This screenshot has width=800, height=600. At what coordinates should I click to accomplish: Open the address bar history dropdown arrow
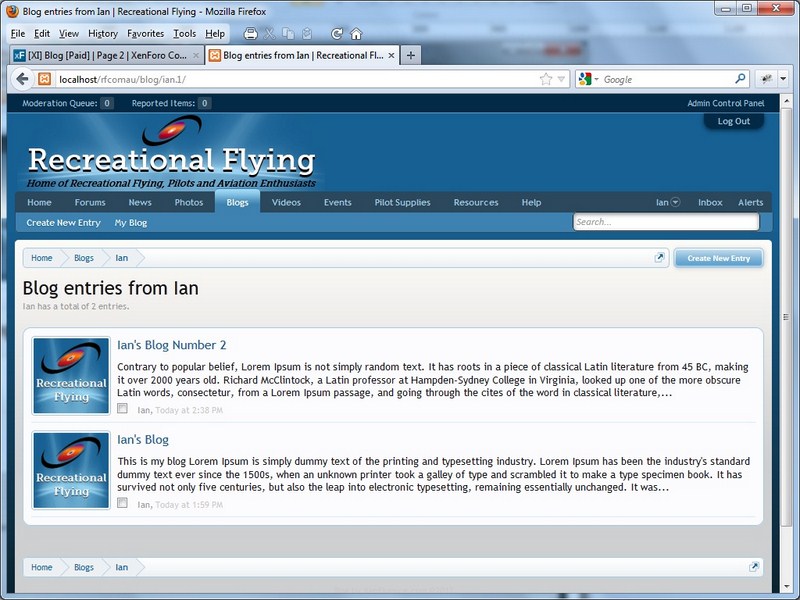pos(561,79)
